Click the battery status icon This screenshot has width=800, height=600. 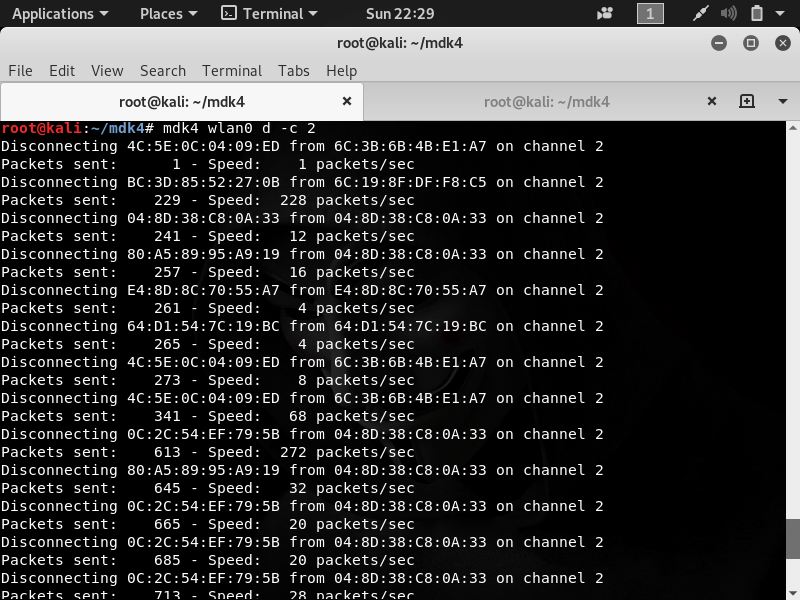(757, 14)
